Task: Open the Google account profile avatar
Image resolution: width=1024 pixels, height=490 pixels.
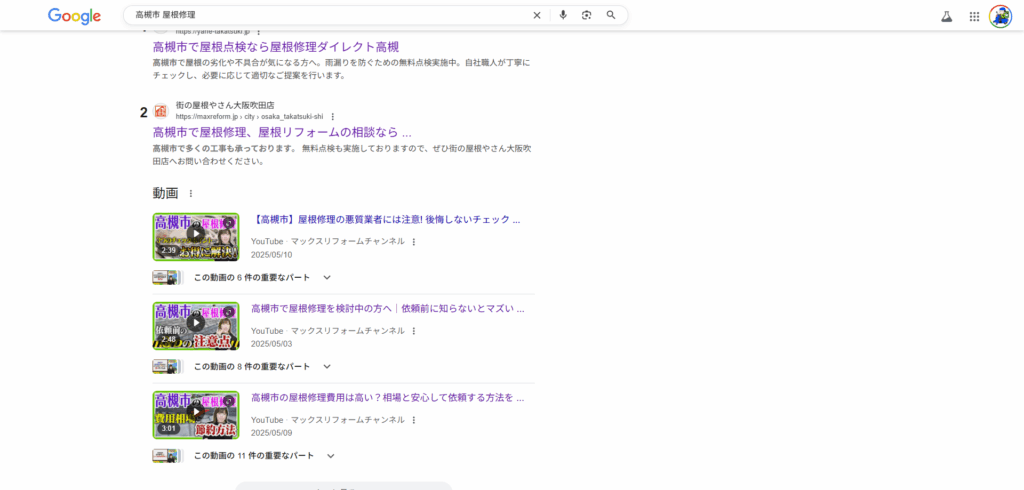Action: (1000, 16)
